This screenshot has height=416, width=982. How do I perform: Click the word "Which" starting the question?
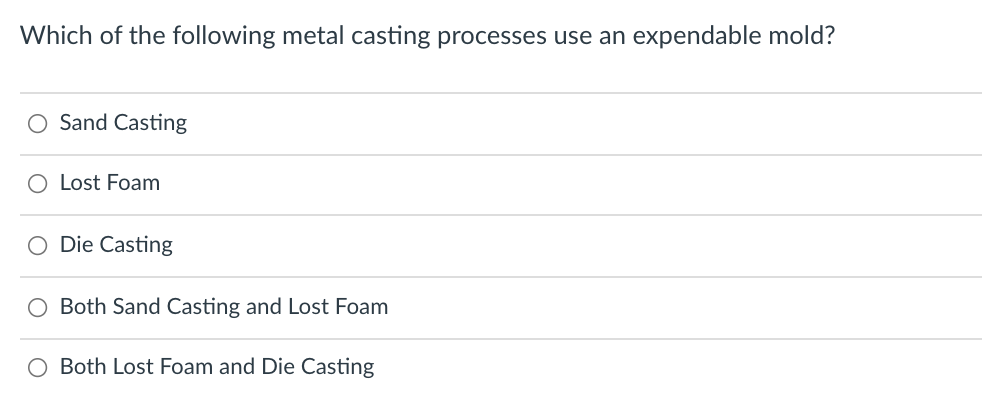(52, 35)
